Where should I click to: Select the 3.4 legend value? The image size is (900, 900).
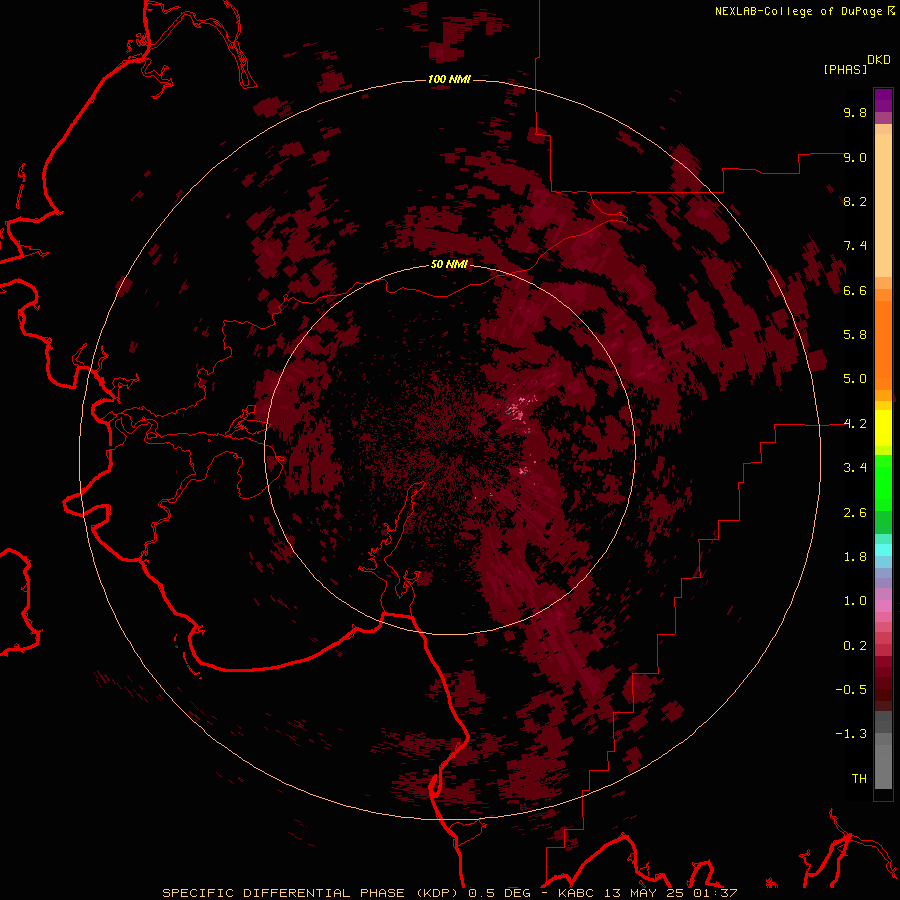pyautogui.click(x=855, y=468)
